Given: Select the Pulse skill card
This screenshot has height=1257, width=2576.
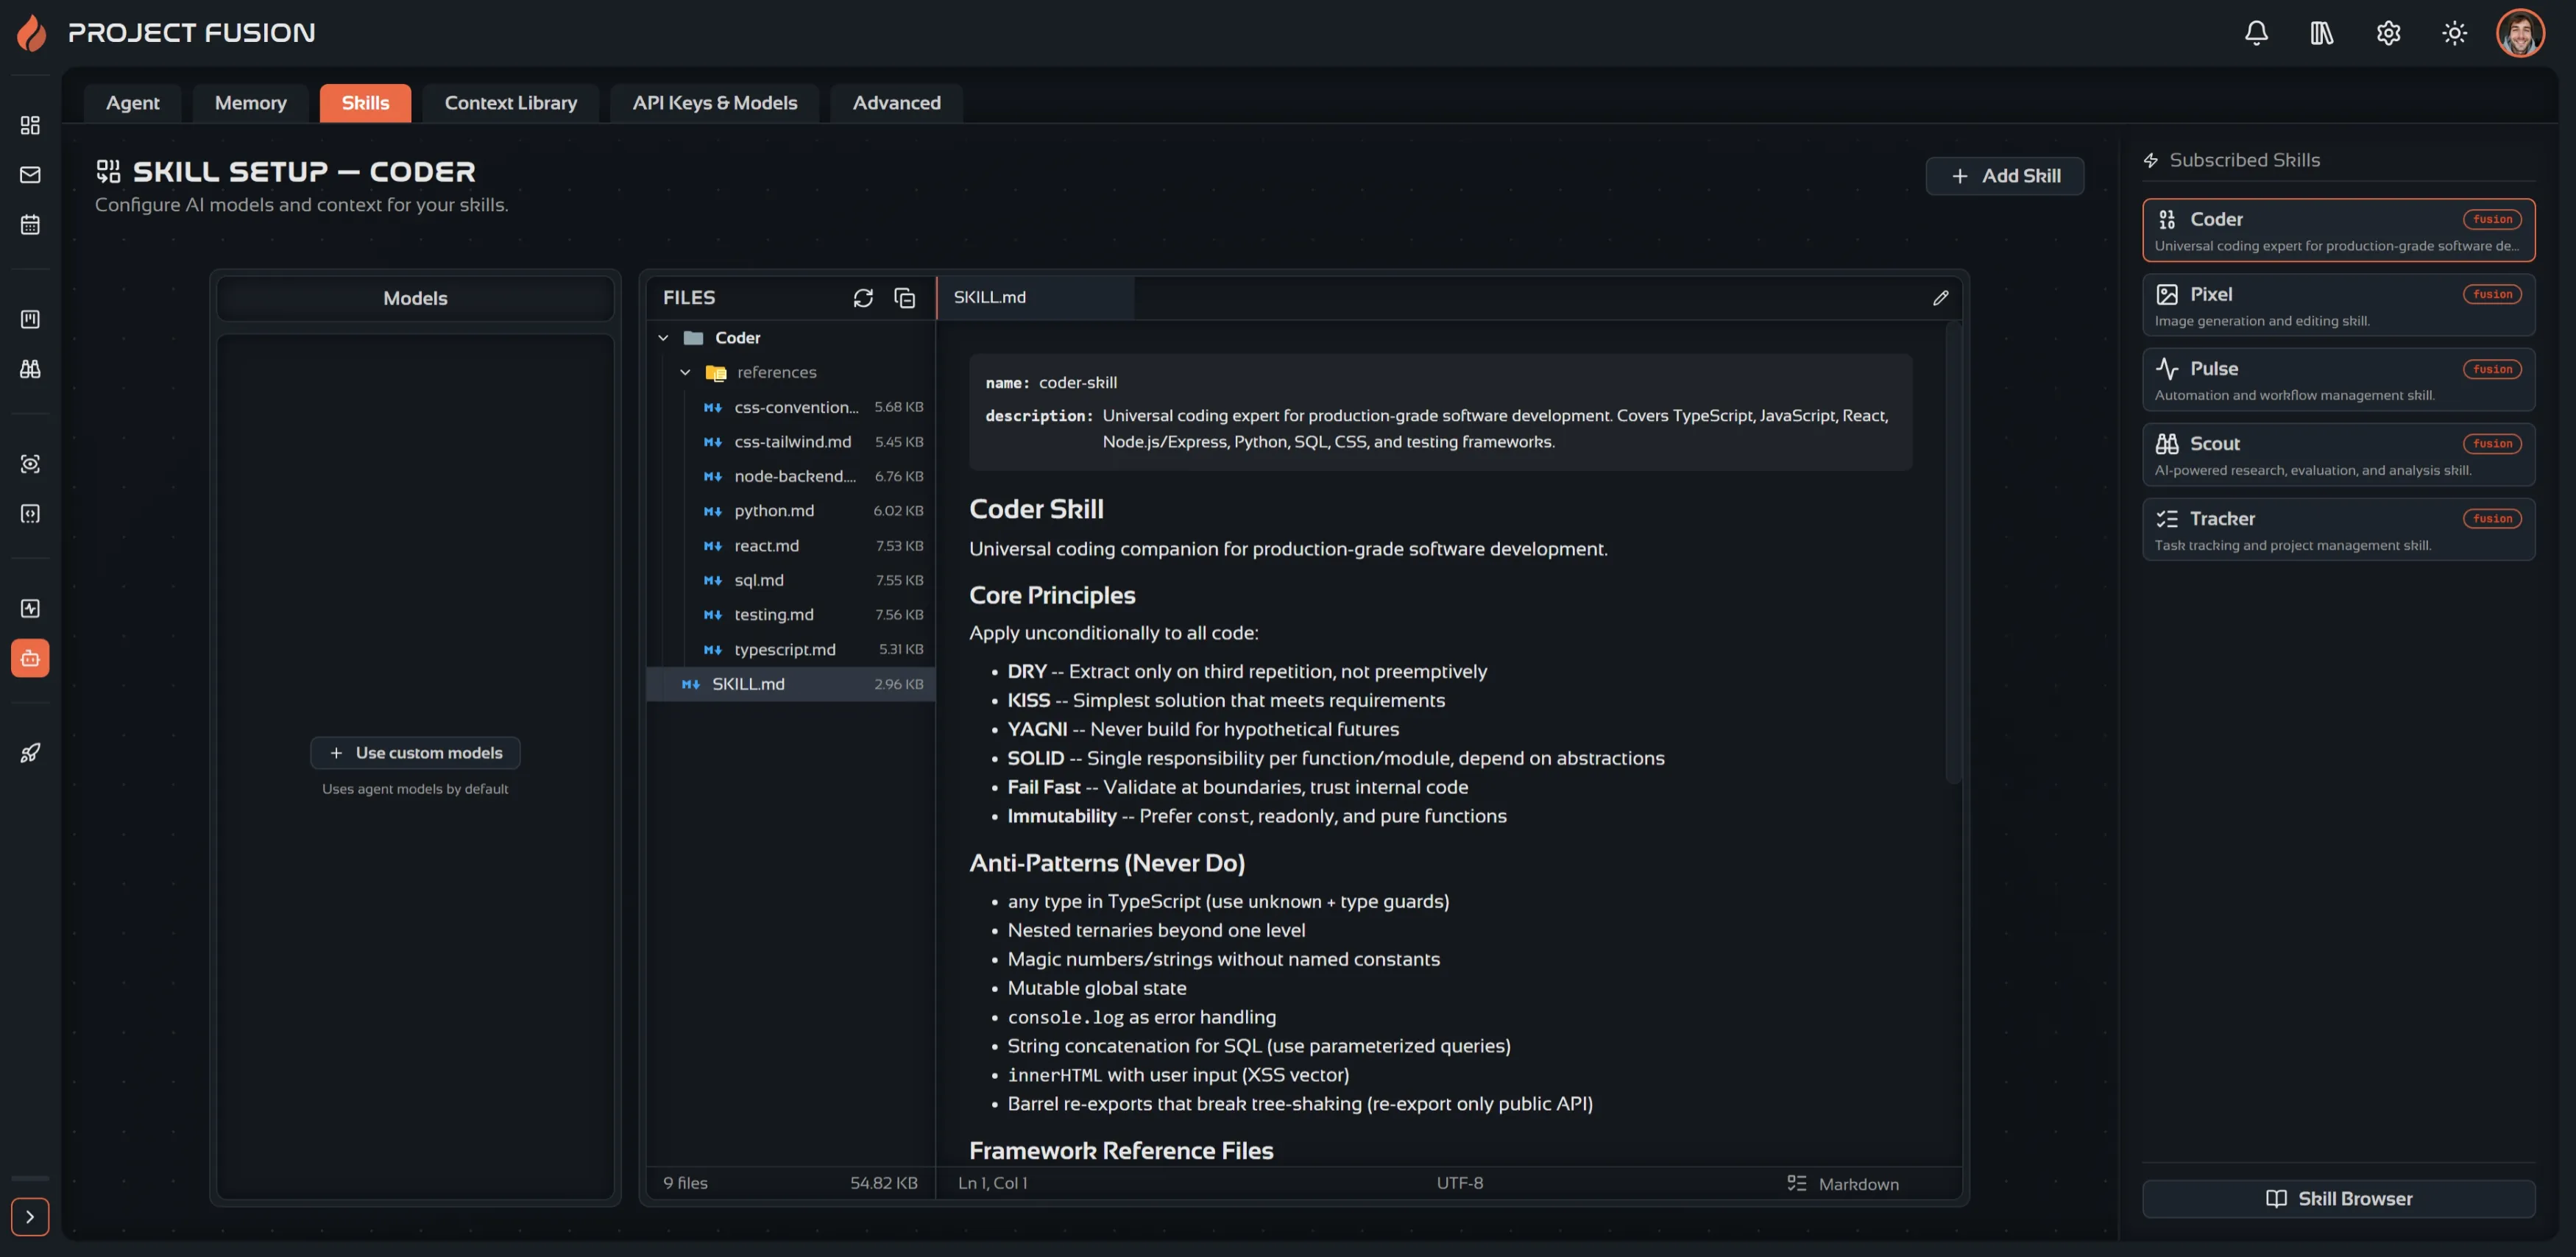Looking at the screenshot, I should coord(2338,380).
